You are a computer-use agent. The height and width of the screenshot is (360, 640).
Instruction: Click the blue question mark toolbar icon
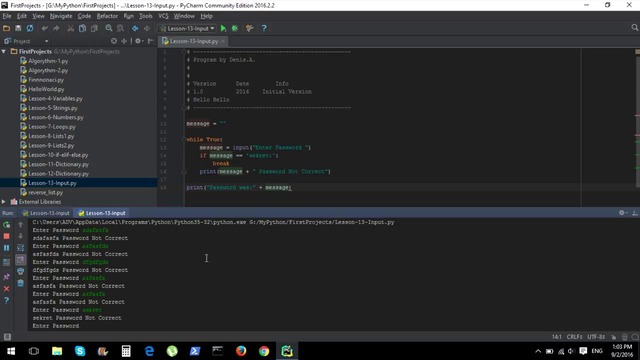264,28
